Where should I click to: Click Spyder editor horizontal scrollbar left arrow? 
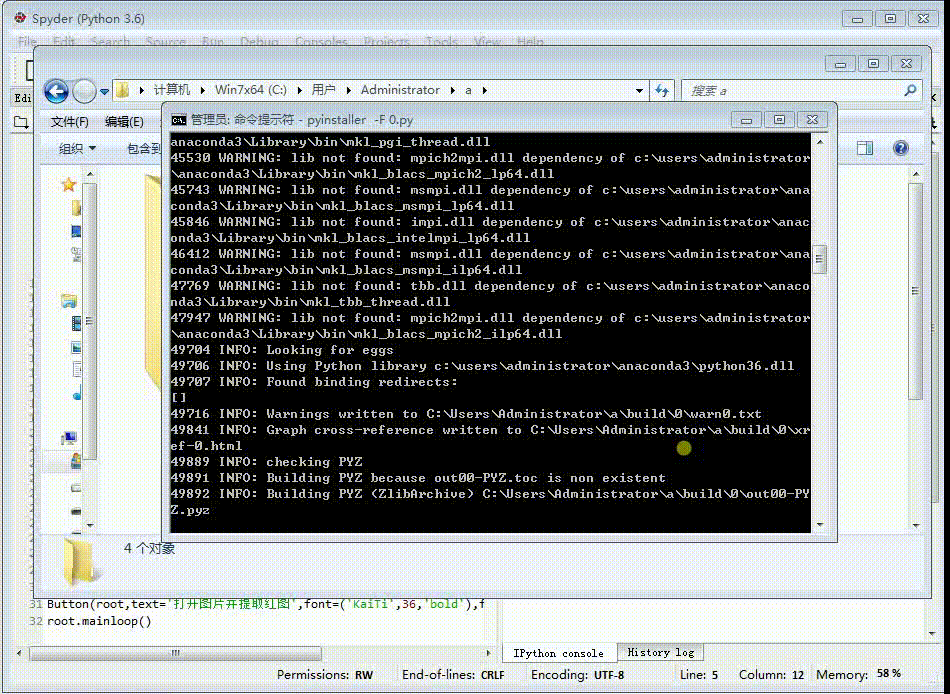pos(19,653)
